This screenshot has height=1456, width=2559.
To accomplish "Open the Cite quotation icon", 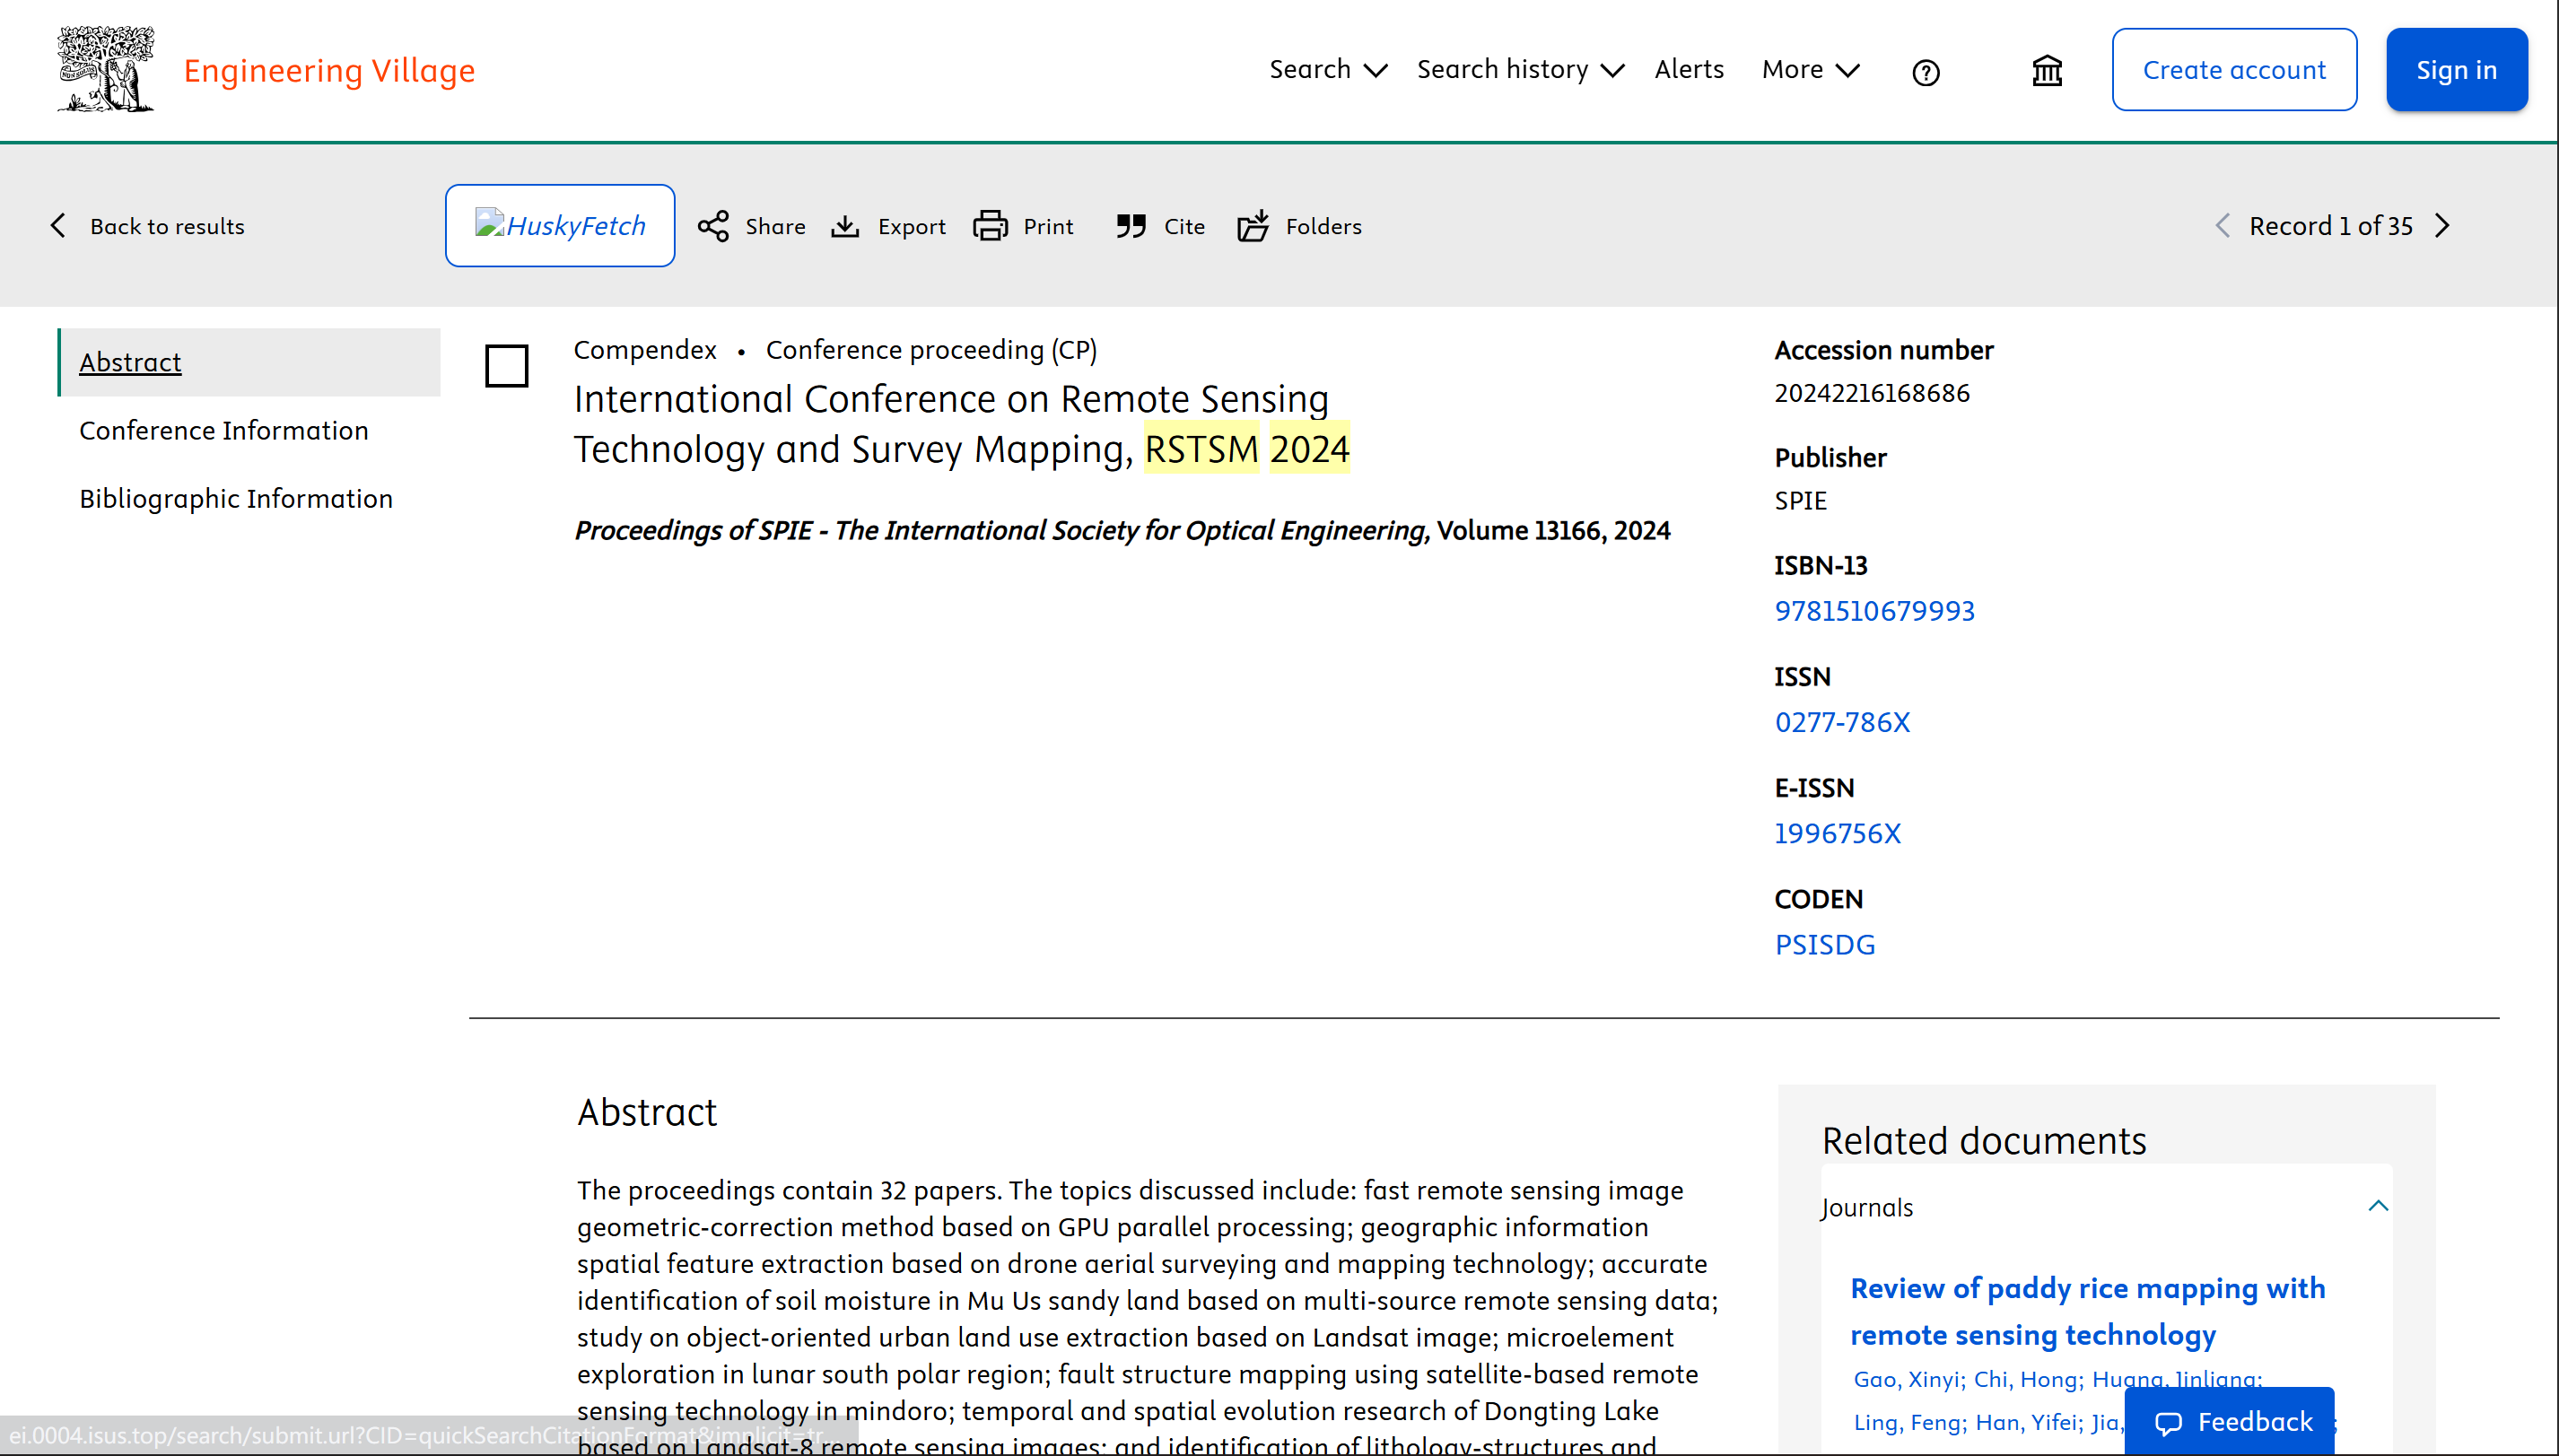I will (1131, 226).
